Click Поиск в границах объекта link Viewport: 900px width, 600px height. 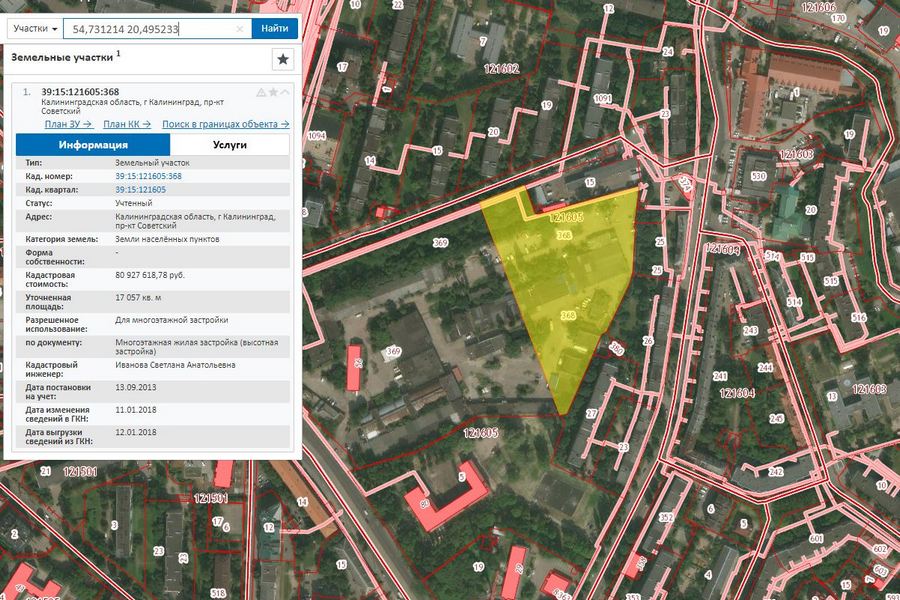(225, 124)
